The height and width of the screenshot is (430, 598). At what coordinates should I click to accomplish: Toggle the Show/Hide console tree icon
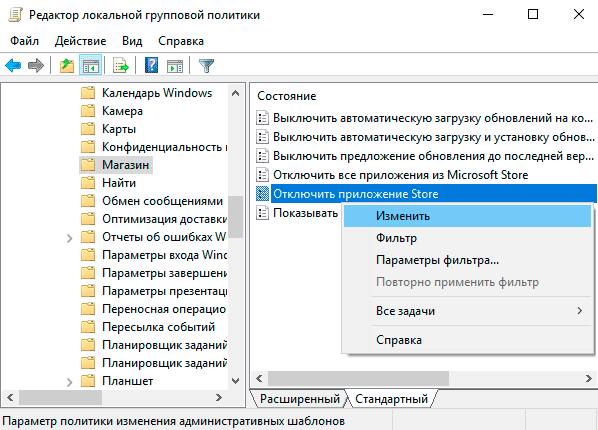pyautogui.click(x=90, y=66)
